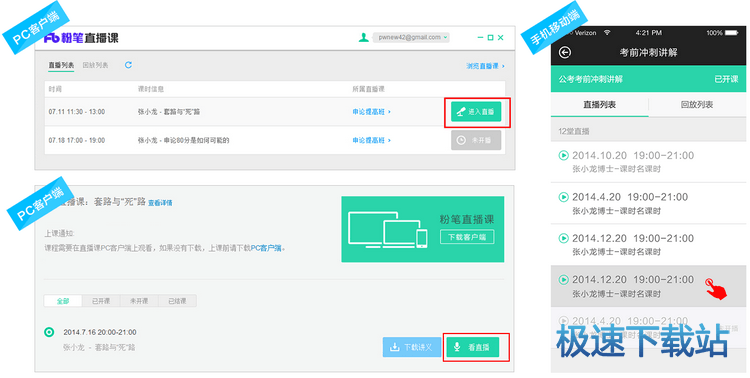Click 2014.7.16 20:00-21:00 lesson time
Screen dimensions: 750x378
(99, 332)
